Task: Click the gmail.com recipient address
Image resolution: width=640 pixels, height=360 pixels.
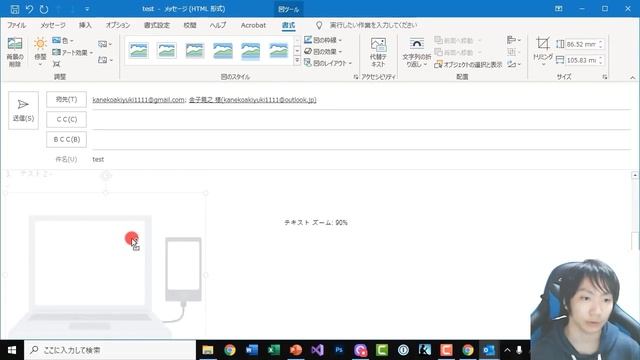Action: (138, 100)
